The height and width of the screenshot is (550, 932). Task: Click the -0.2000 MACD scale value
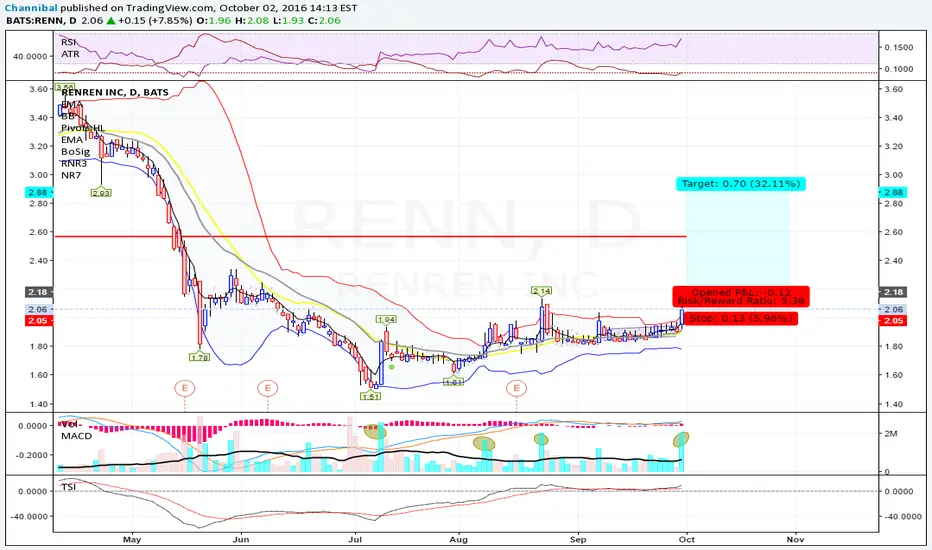tap(32, 455)
